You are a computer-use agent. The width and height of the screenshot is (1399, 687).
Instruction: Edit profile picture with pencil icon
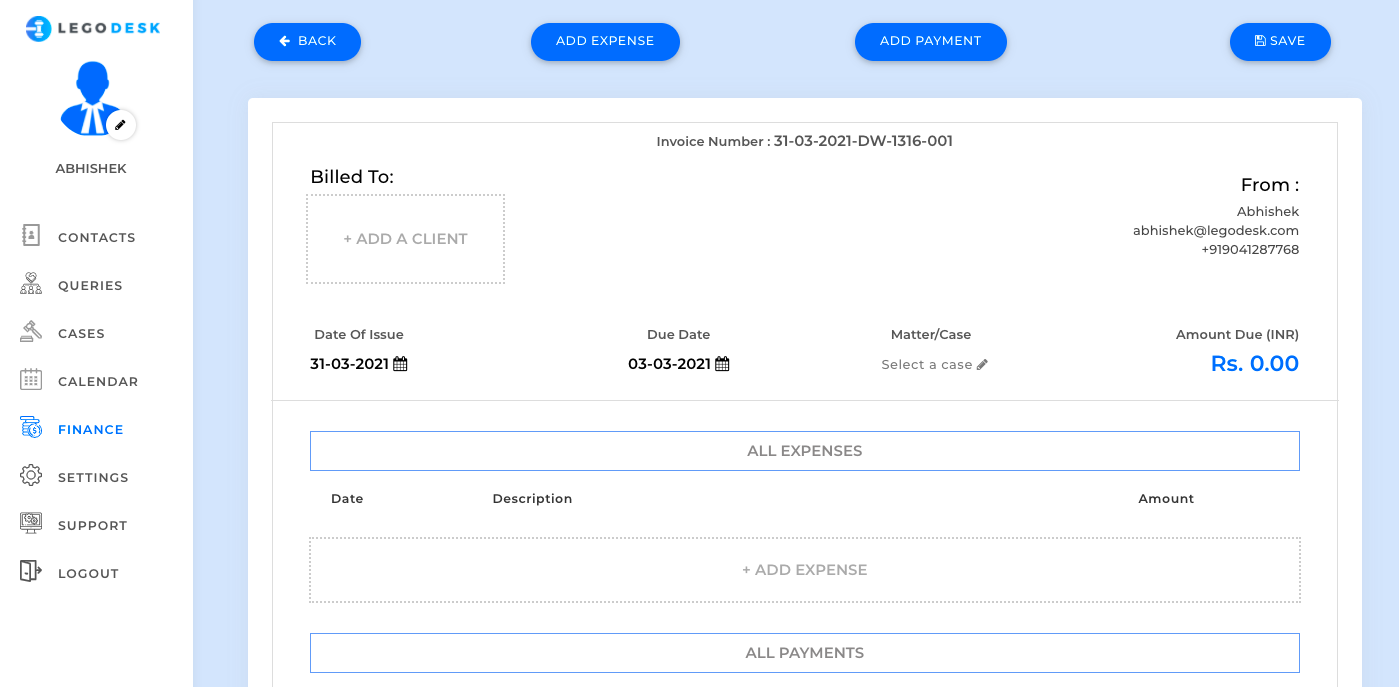click(121, 125)
